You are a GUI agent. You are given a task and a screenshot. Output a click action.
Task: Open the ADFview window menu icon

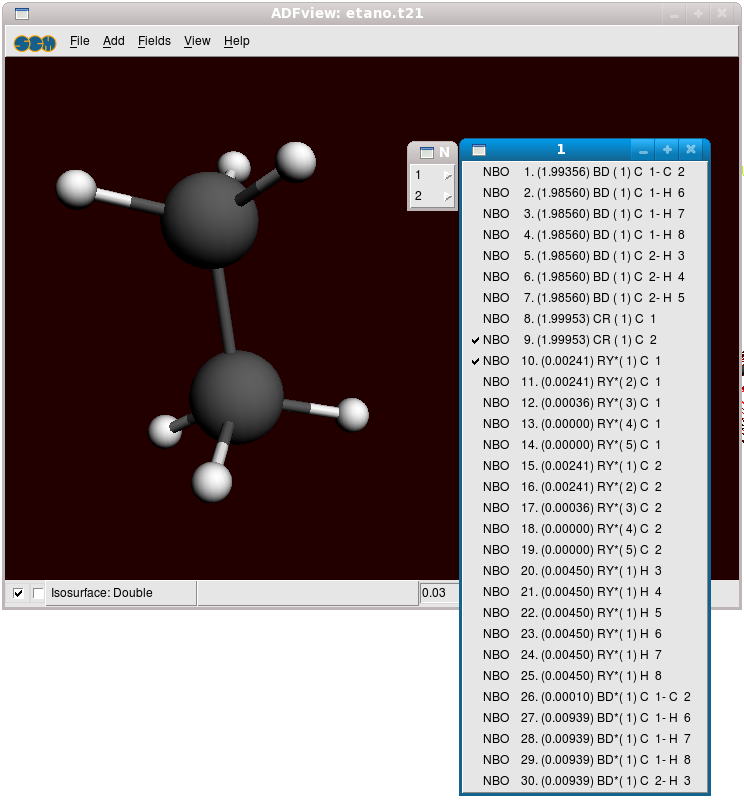click(x=21, y=14)
